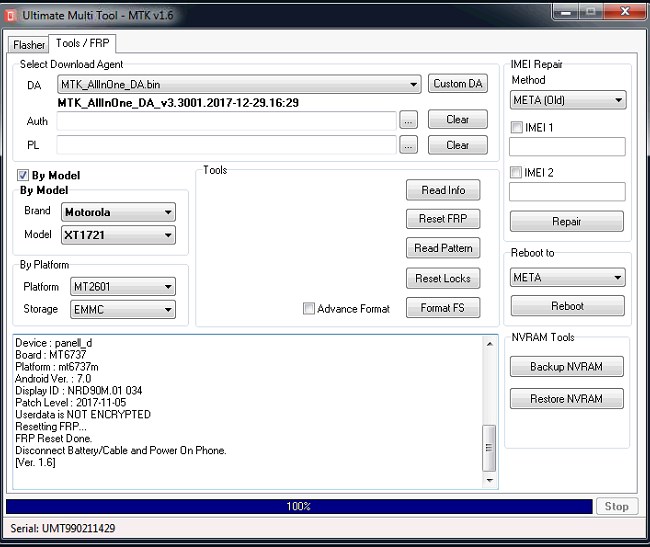Click the Format FS button
The height and width of the screenshot is (547, 650).
tap(443, 307)
